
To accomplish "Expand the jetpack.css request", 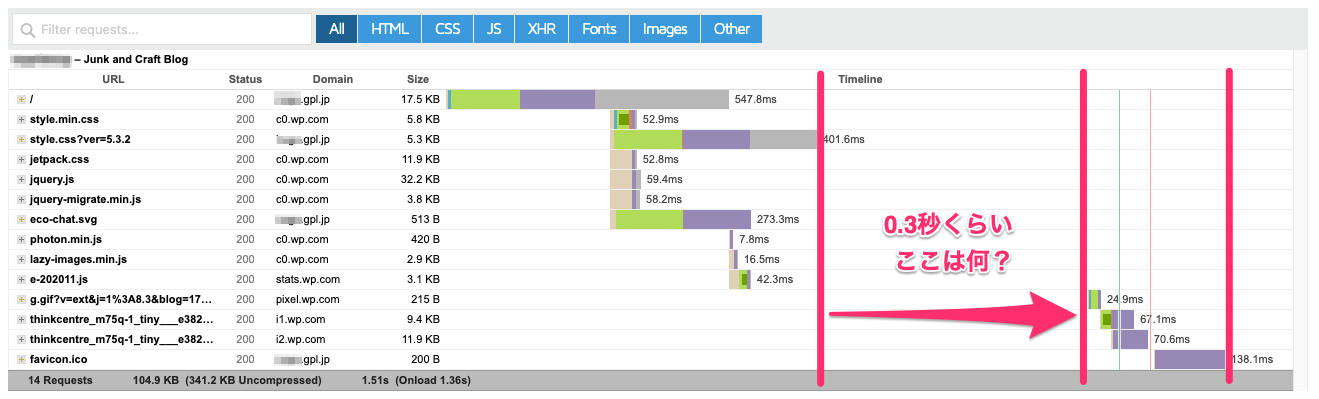I will coord(21,159).
